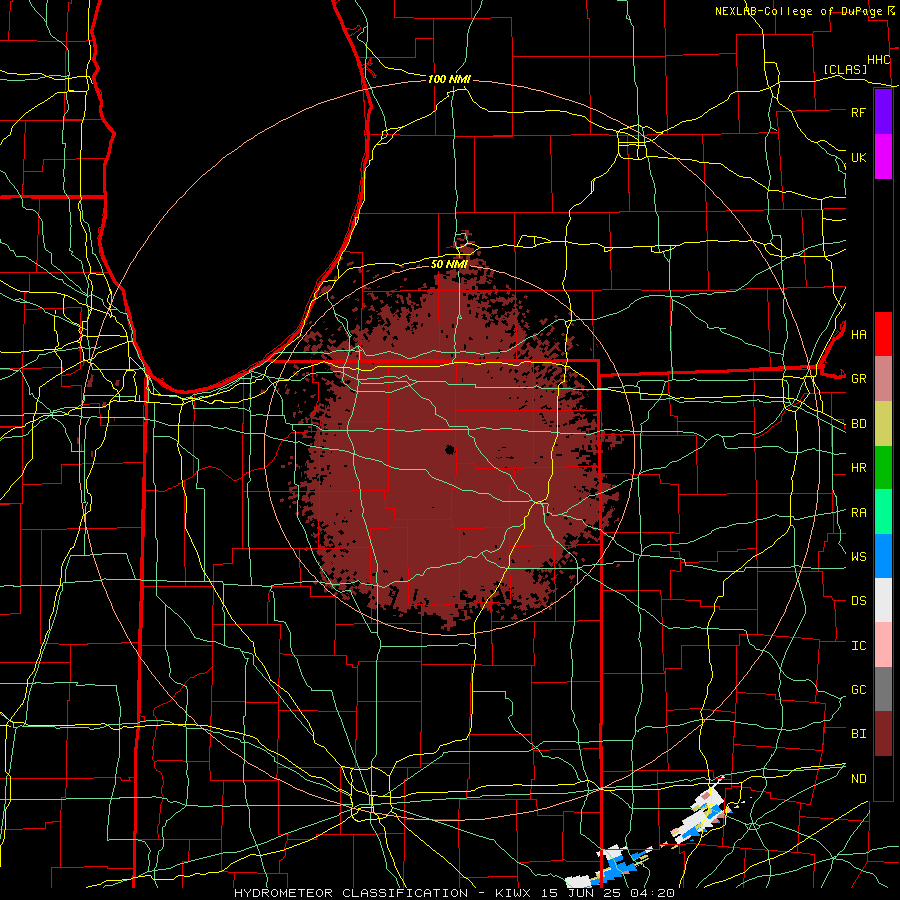Click the magenta UK color swatch
The height and width of the screenshot is (900, 900).
click(883, 157)
